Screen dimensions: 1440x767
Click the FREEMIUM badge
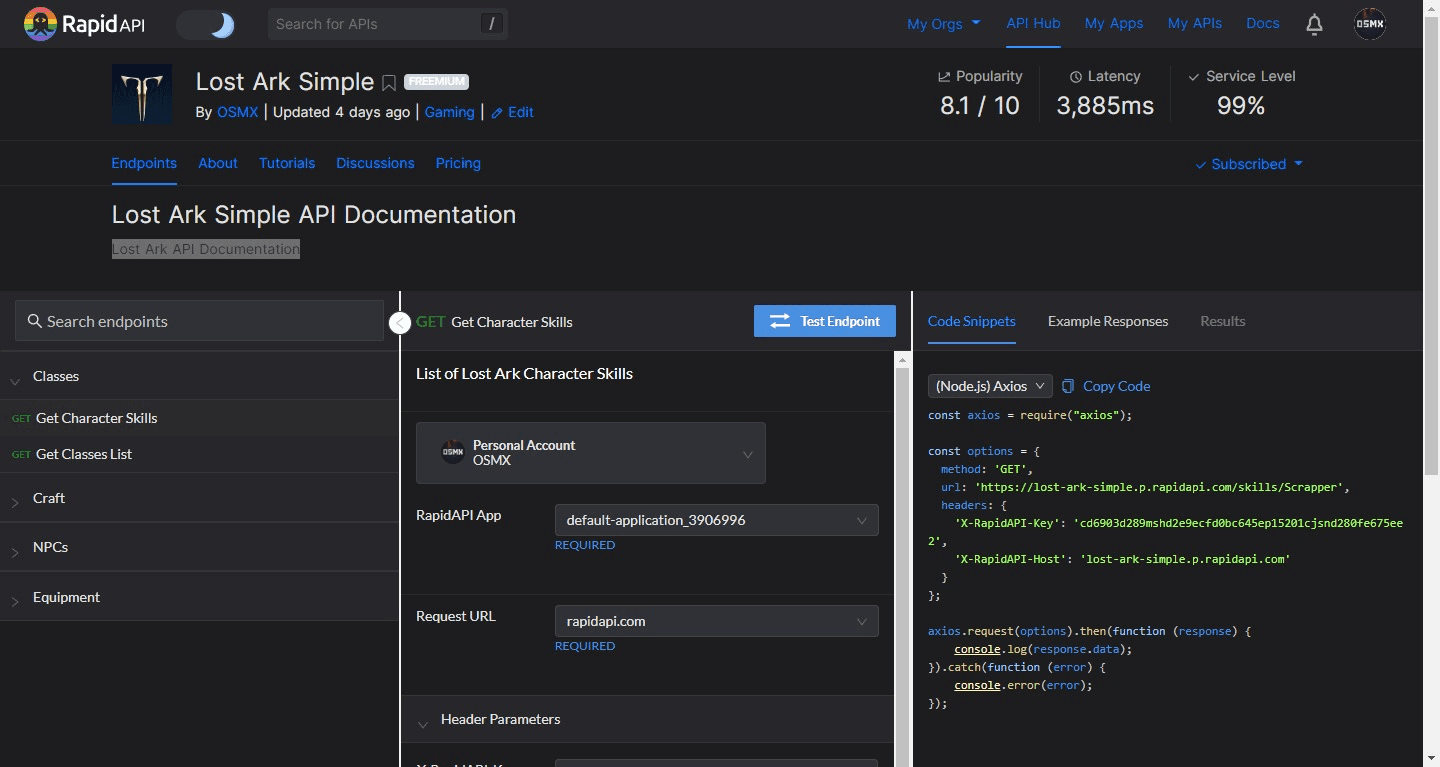436,82
